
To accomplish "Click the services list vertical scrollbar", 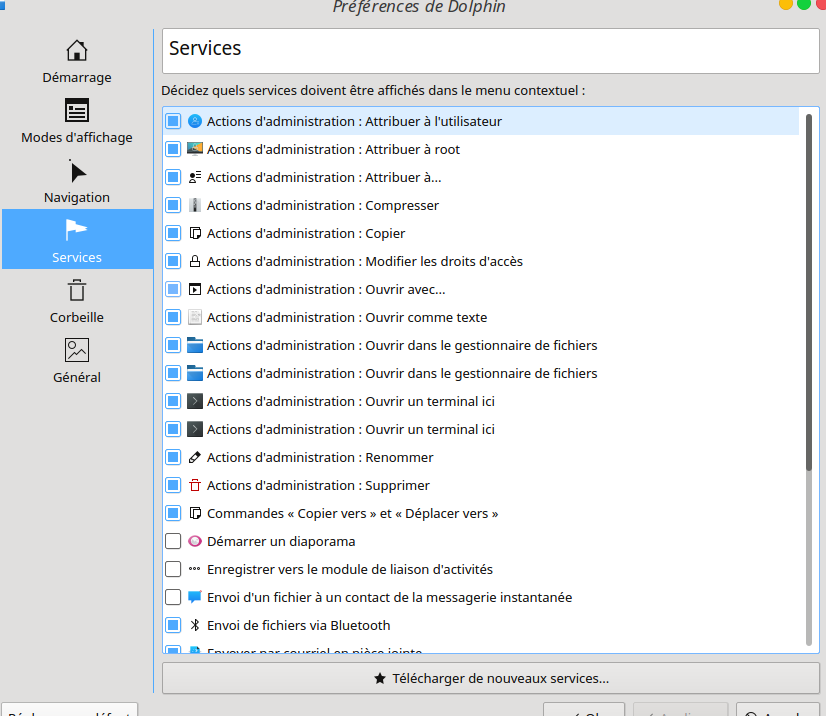I will 808,380.
